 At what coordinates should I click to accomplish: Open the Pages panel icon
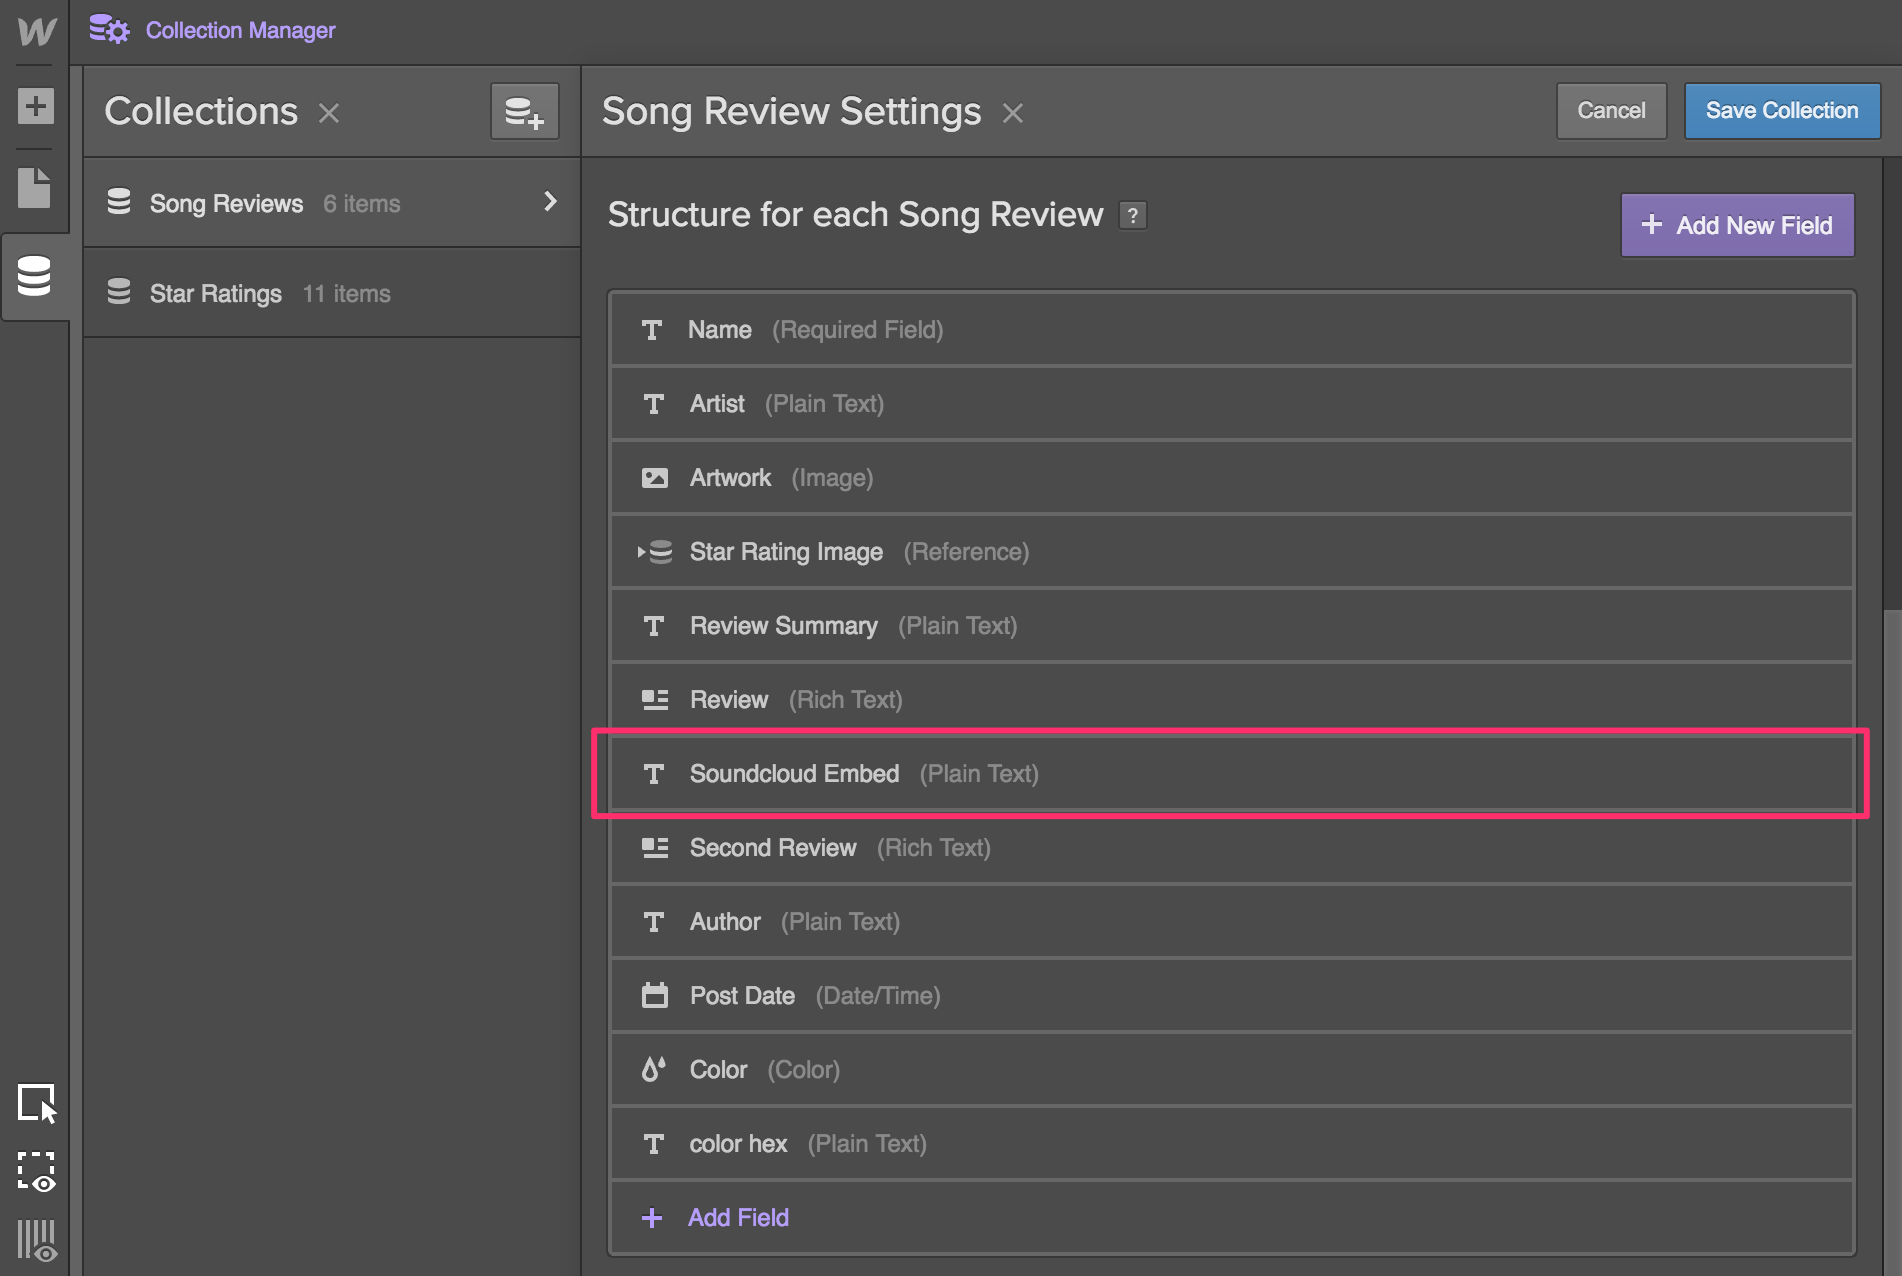34,188
